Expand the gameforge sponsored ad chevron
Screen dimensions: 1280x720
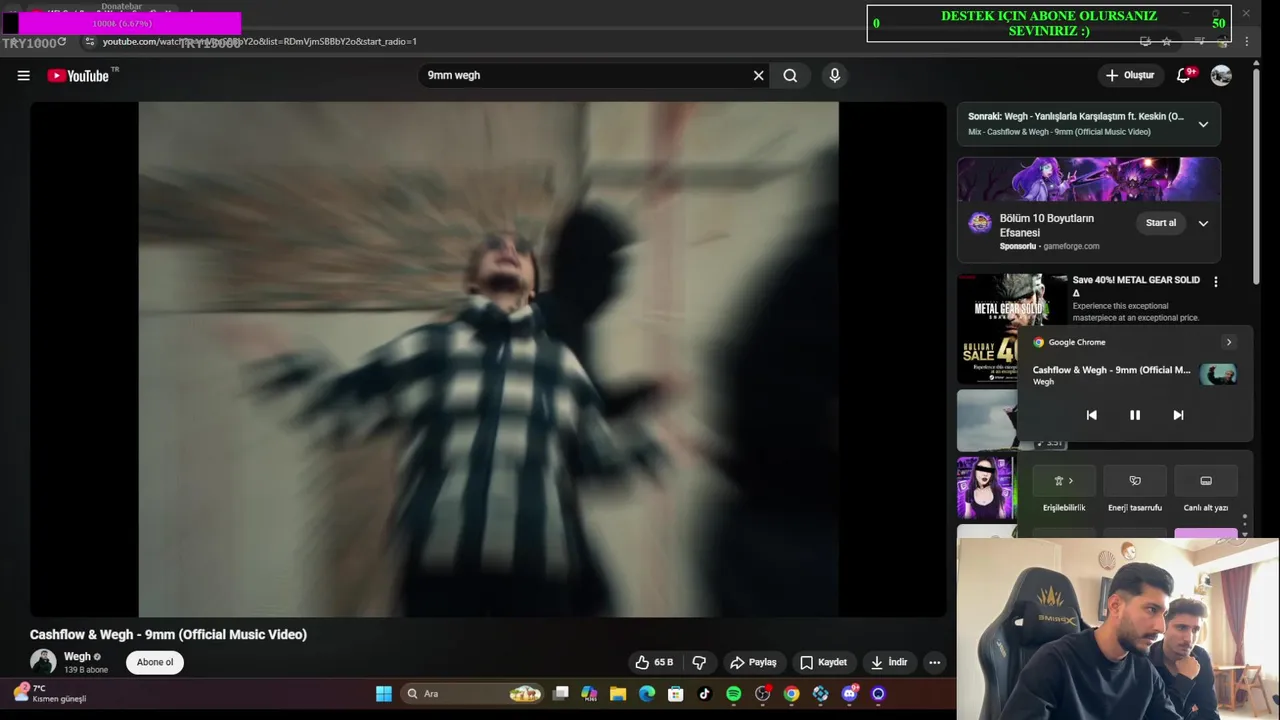pos(1203,223)
